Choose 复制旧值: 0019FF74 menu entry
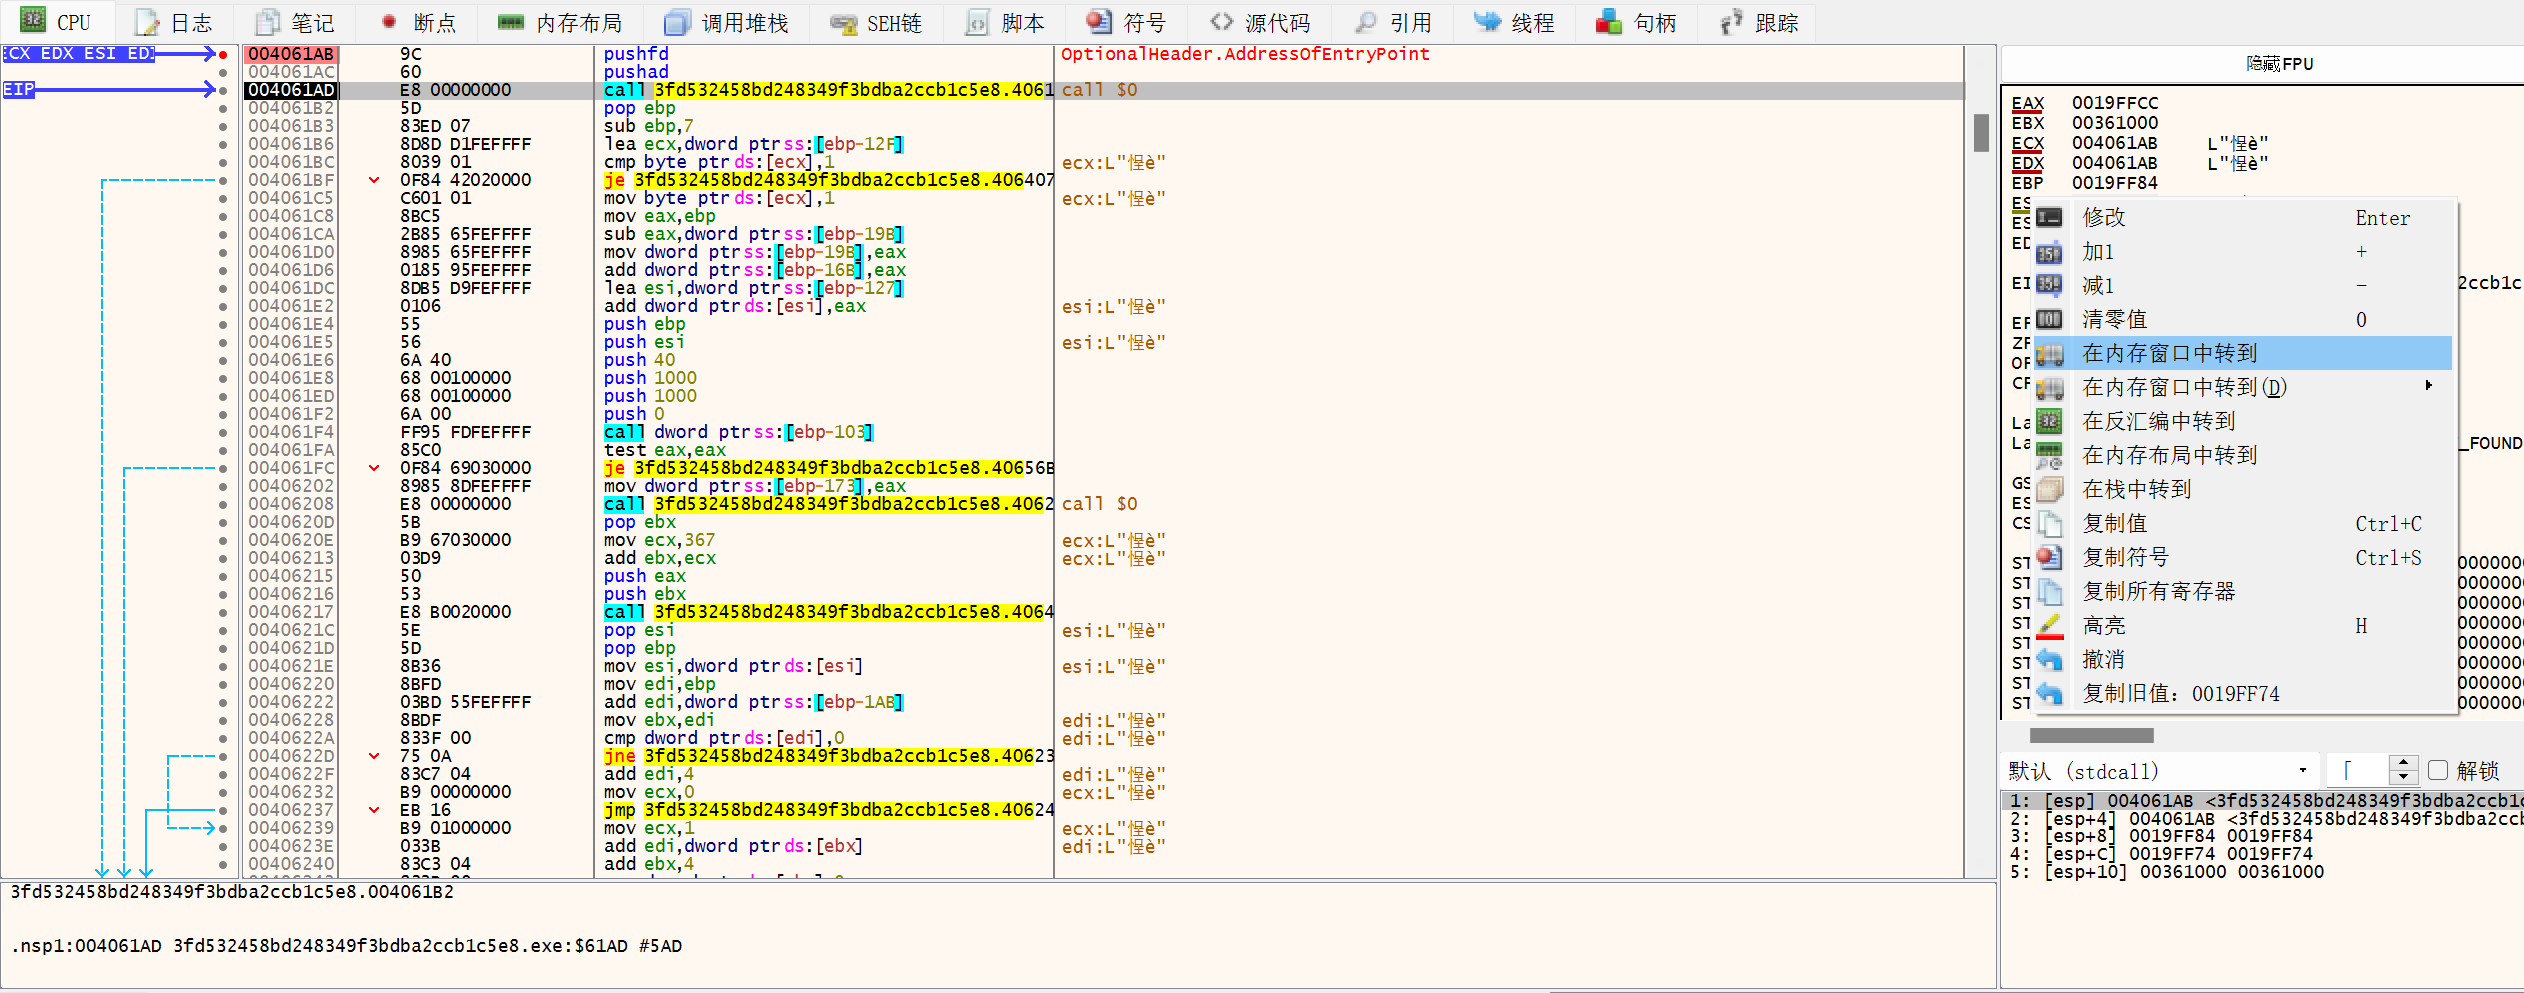Viewport: 2524px width, 993px height. (x=2244, y=693)
